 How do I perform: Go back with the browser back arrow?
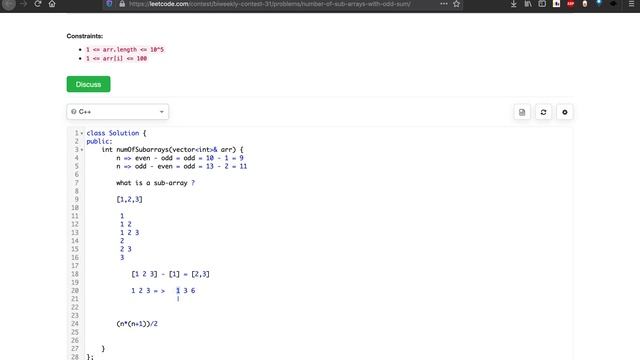pos(9,4)
